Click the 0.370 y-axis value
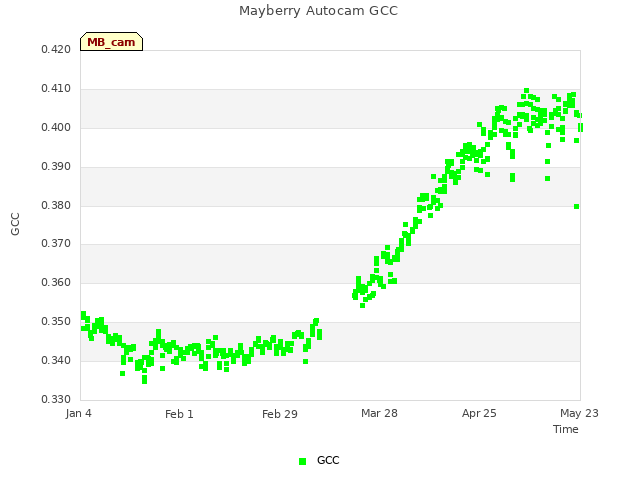This screenshot has width=640, height=480. tap(56, 244)
